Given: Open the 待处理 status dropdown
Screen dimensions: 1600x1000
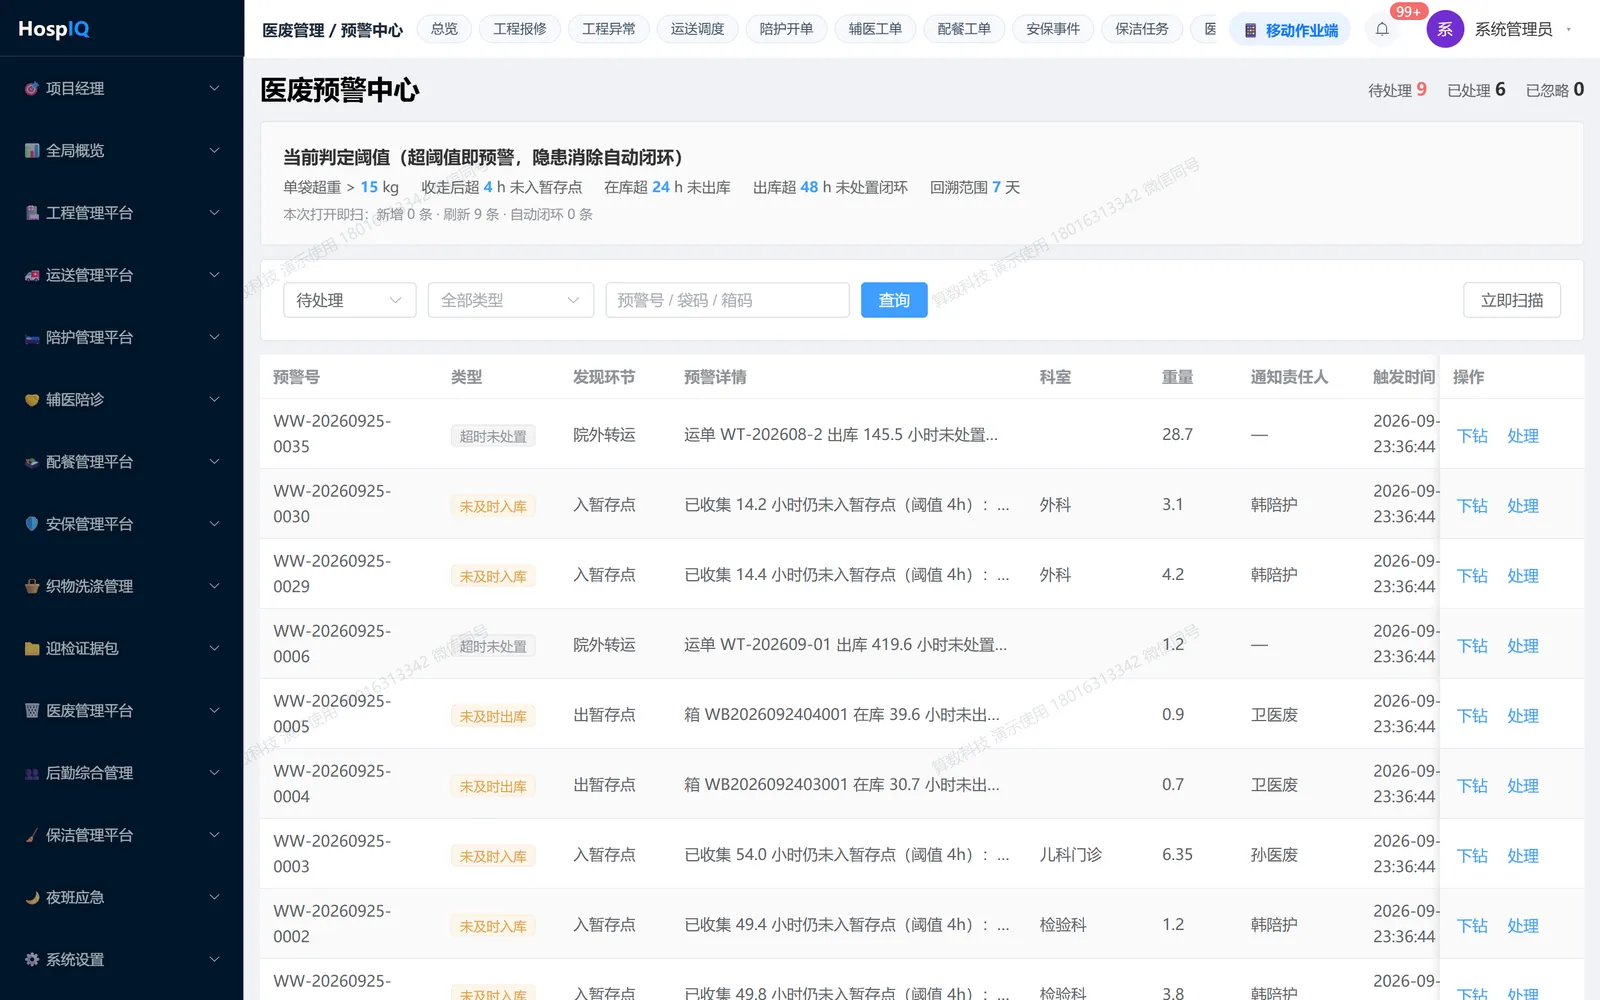Looking at the screenshot, I should [x=350, y=300].
